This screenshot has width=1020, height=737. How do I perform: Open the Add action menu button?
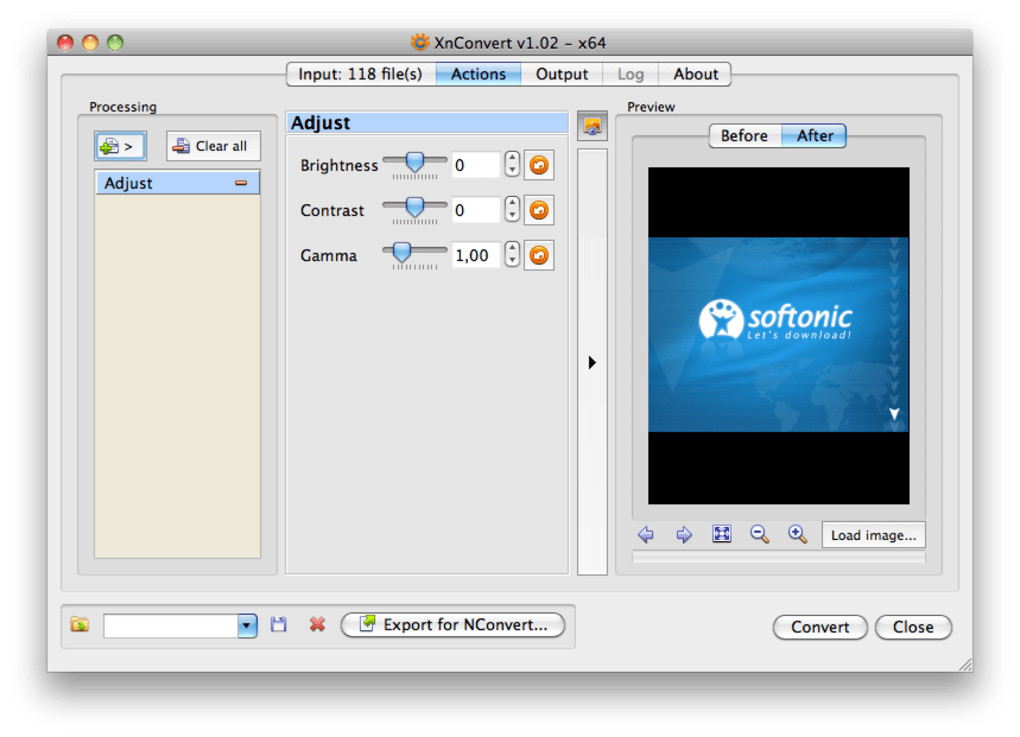120,146
